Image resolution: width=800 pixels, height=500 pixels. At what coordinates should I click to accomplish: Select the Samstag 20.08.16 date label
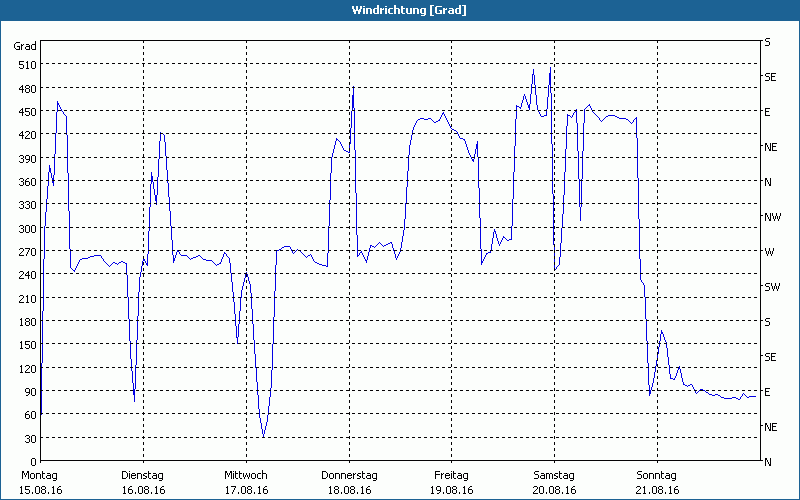pos(553,482)
